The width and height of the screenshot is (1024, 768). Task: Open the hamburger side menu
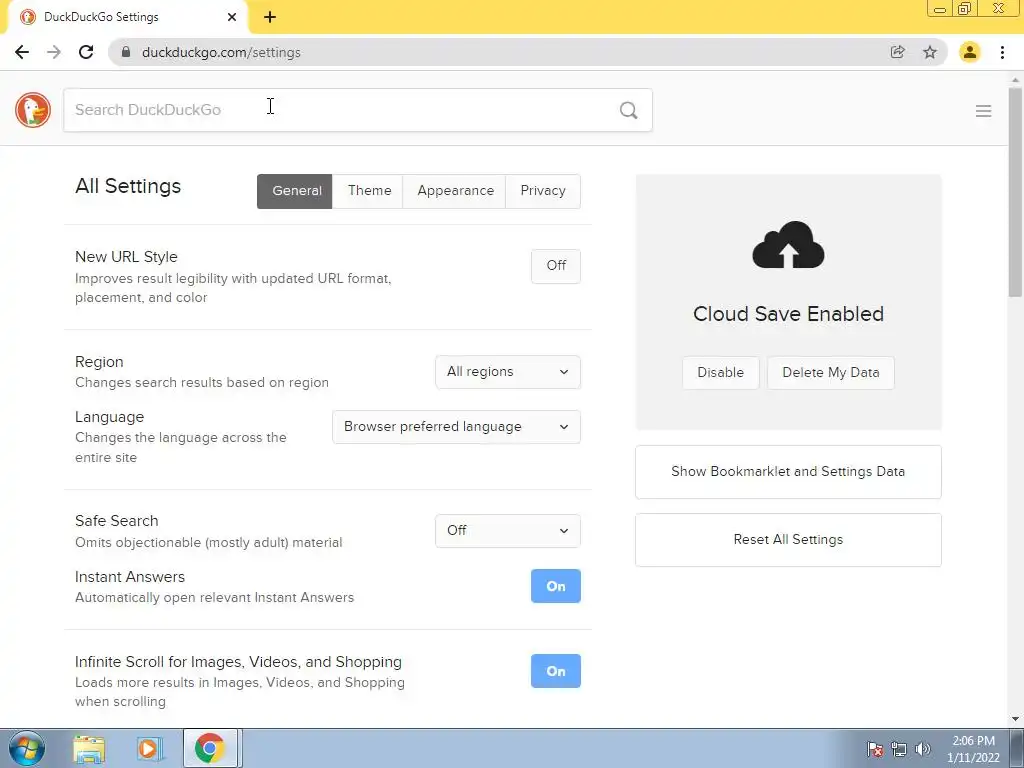click(983, 111)
